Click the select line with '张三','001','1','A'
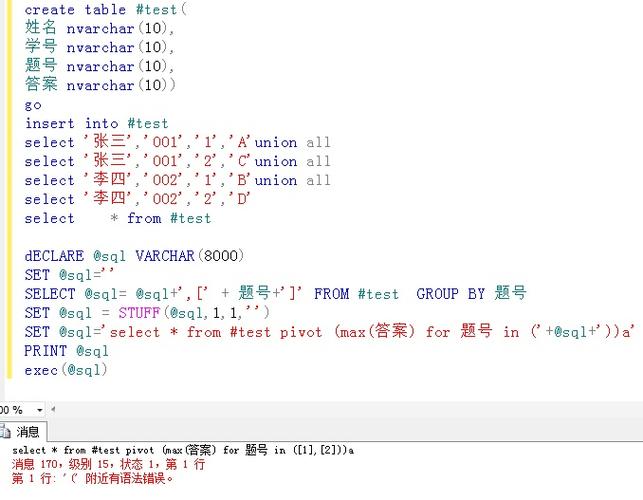The image size is (643, 500). (x=177, y=142)
